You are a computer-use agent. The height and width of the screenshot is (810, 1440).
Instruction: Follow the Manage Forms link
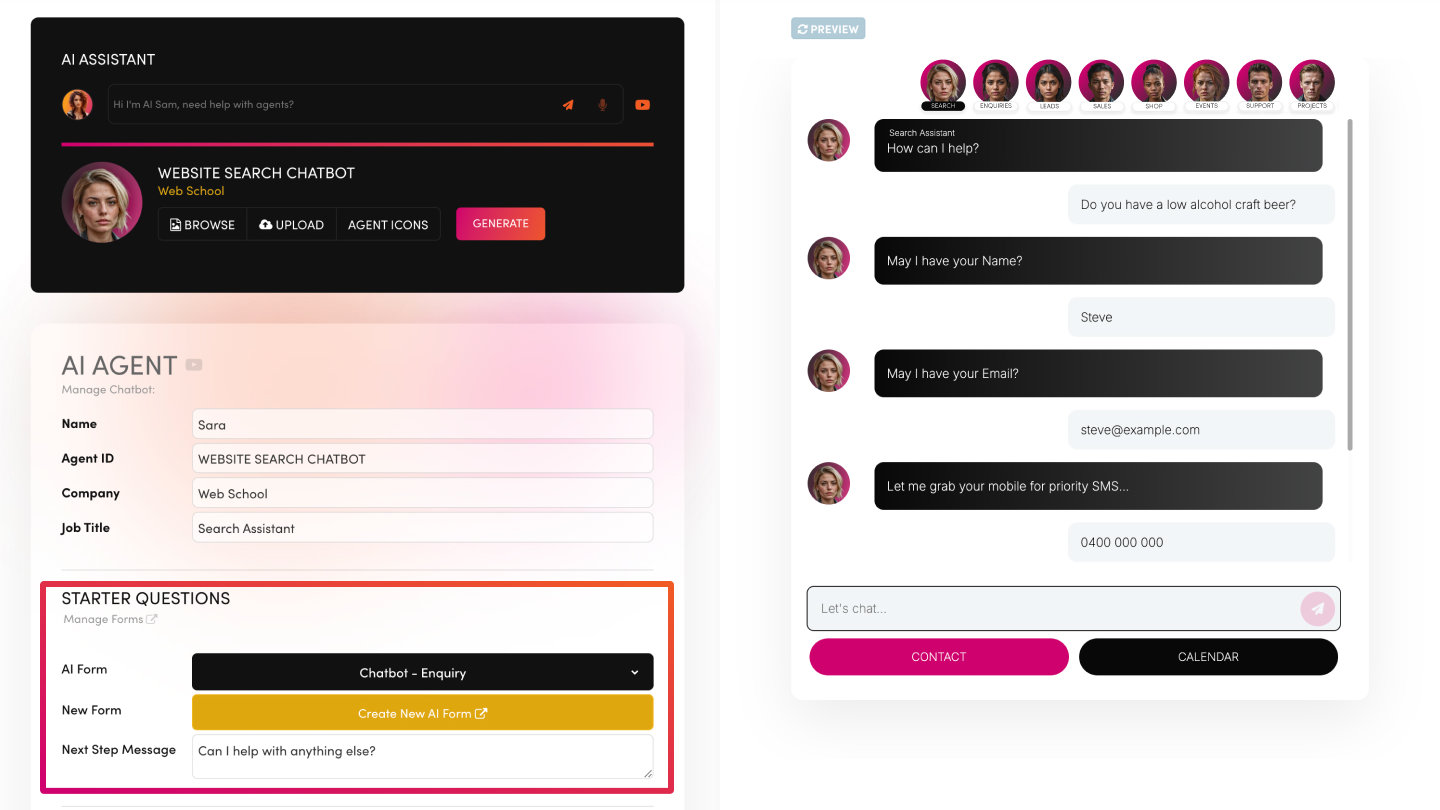click(110, 619)
